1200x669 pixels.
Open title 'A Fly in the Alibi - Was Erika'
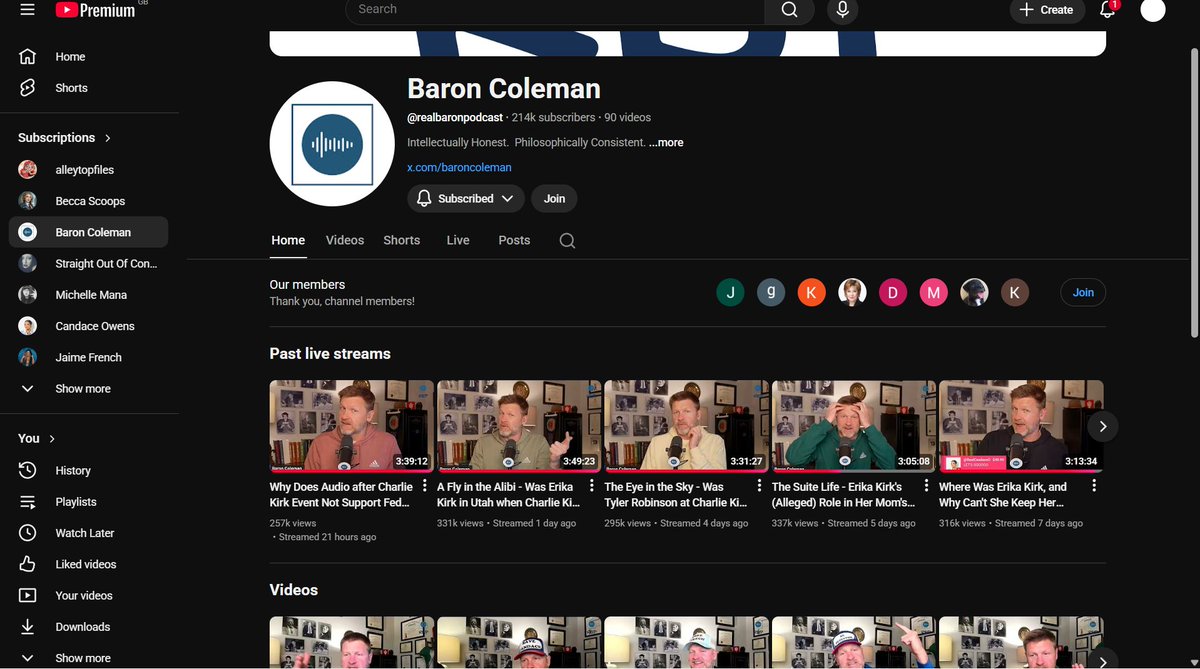click(x=510, y=495)
